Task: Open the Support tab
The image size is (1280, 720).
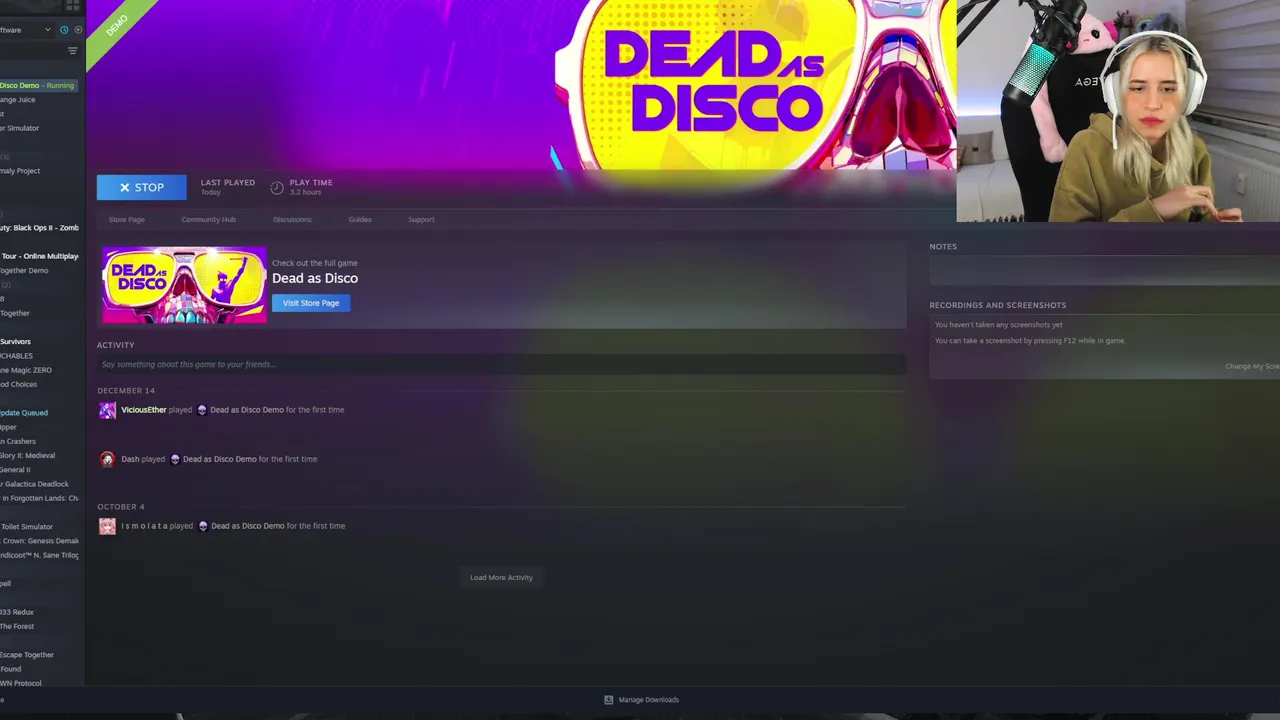Action: [421, 219]
